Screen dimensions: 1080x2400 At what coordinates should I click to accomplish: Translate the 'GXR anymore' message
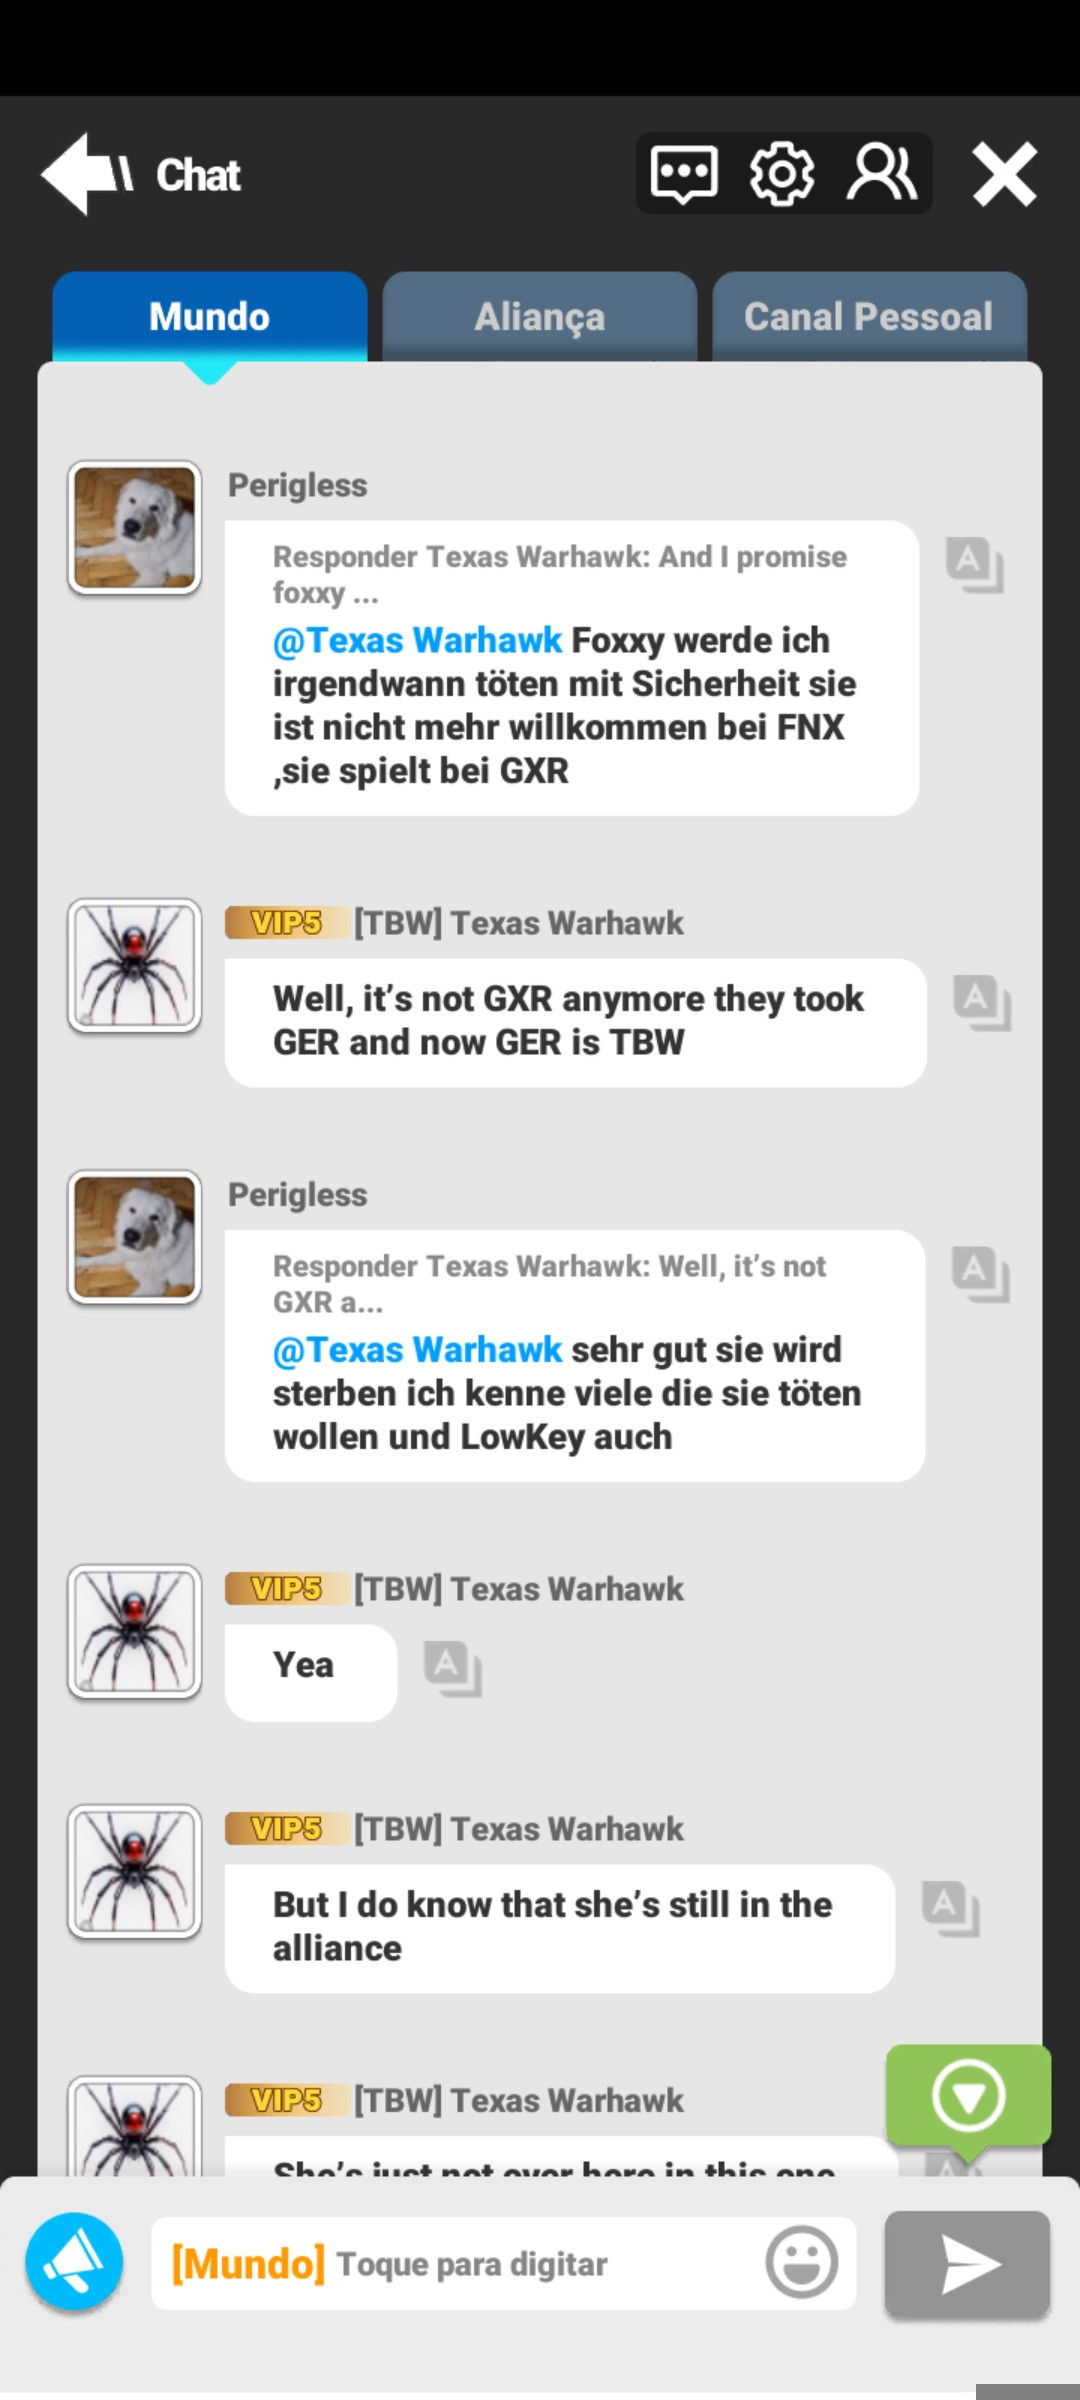point(982,1003)
